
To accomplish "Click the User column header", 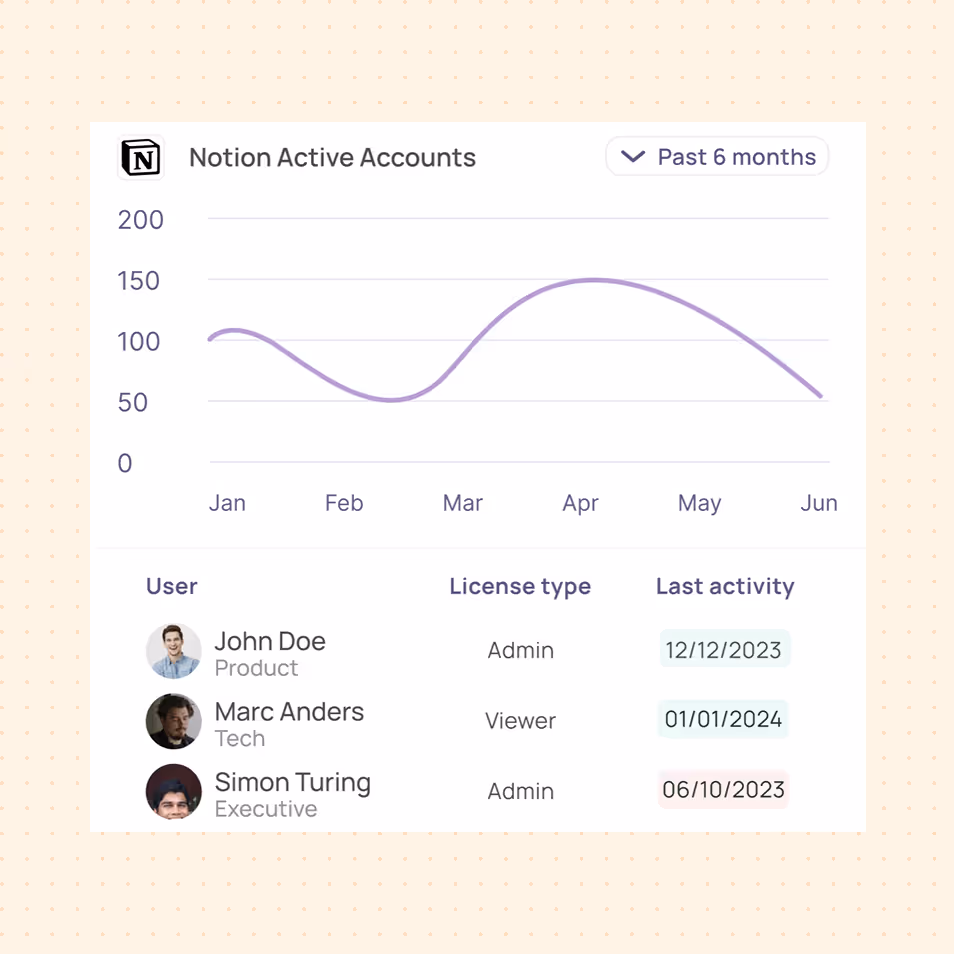I will pyautogui.click(x=172, y=586).
